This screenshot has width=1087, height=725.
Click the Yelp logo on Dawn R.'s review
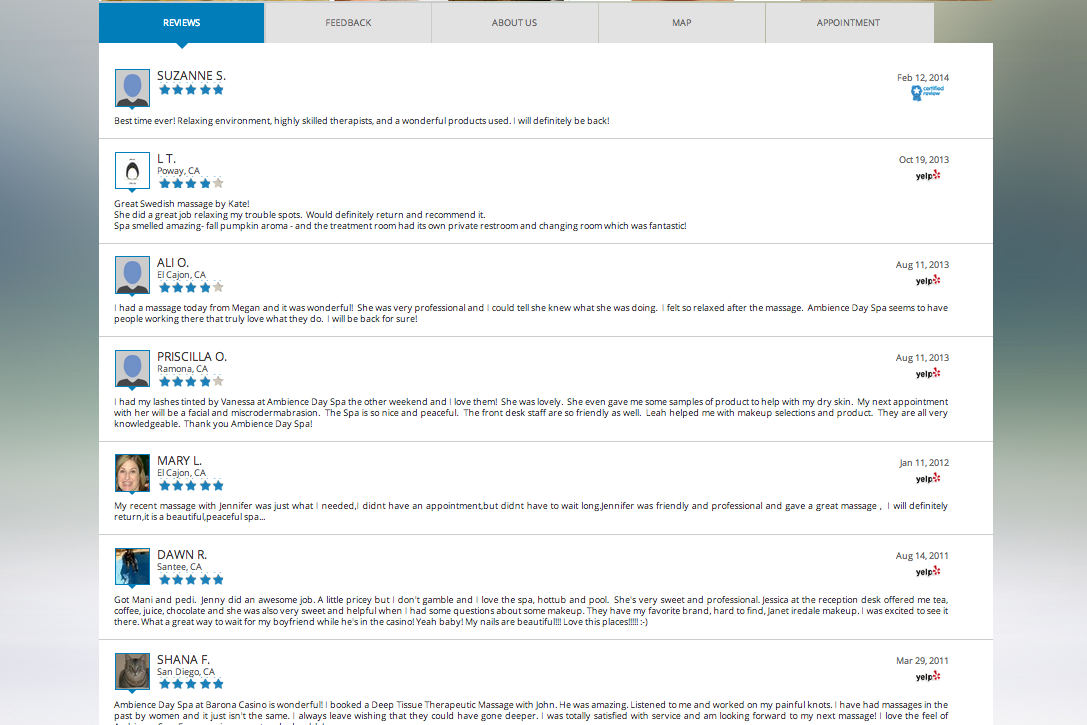(928, 571)
